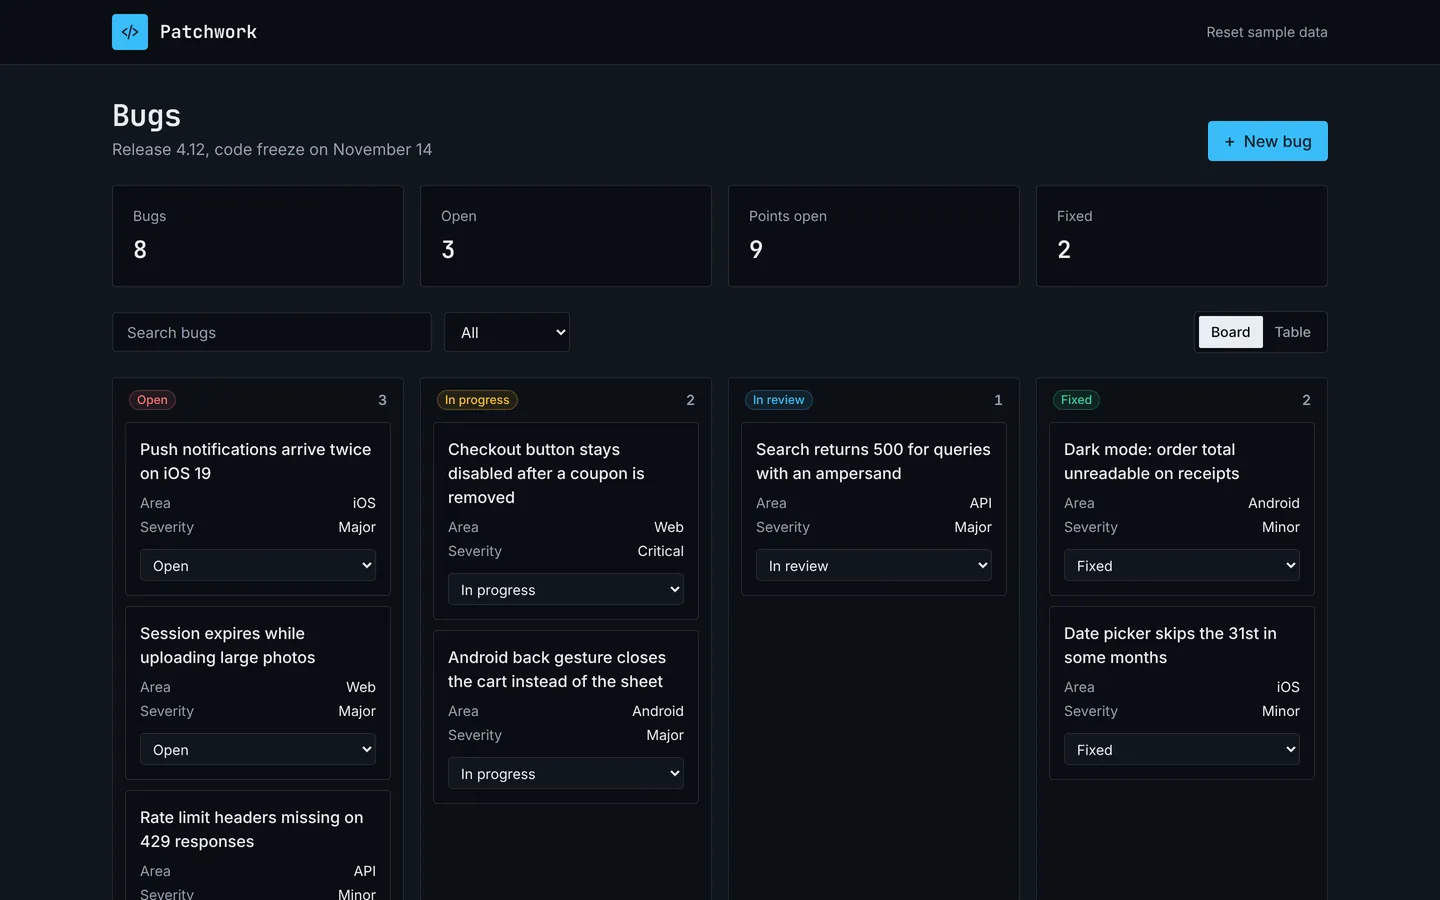Click 'Android' area on Dark mode card
This screenshot has height=900, width=1440.
point(1273,503)
